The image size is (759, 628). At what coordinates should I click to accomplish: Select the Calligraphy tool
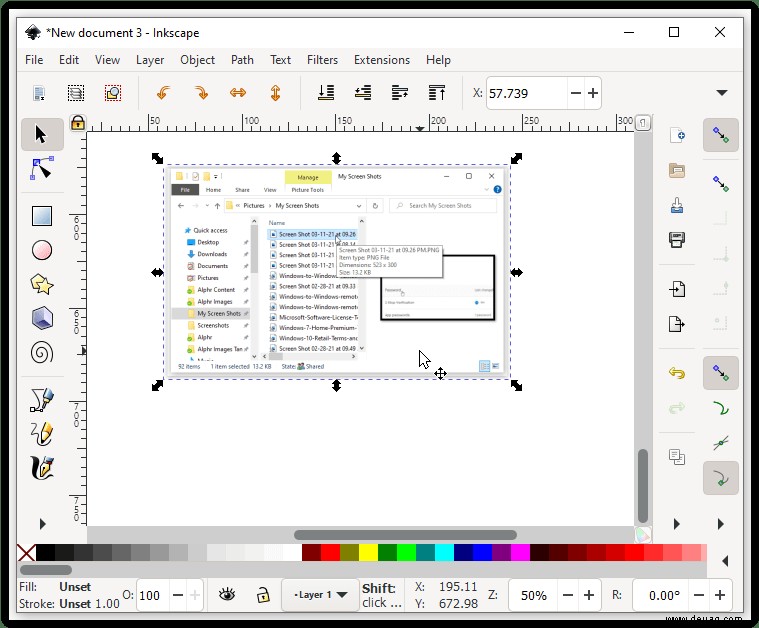42,468
